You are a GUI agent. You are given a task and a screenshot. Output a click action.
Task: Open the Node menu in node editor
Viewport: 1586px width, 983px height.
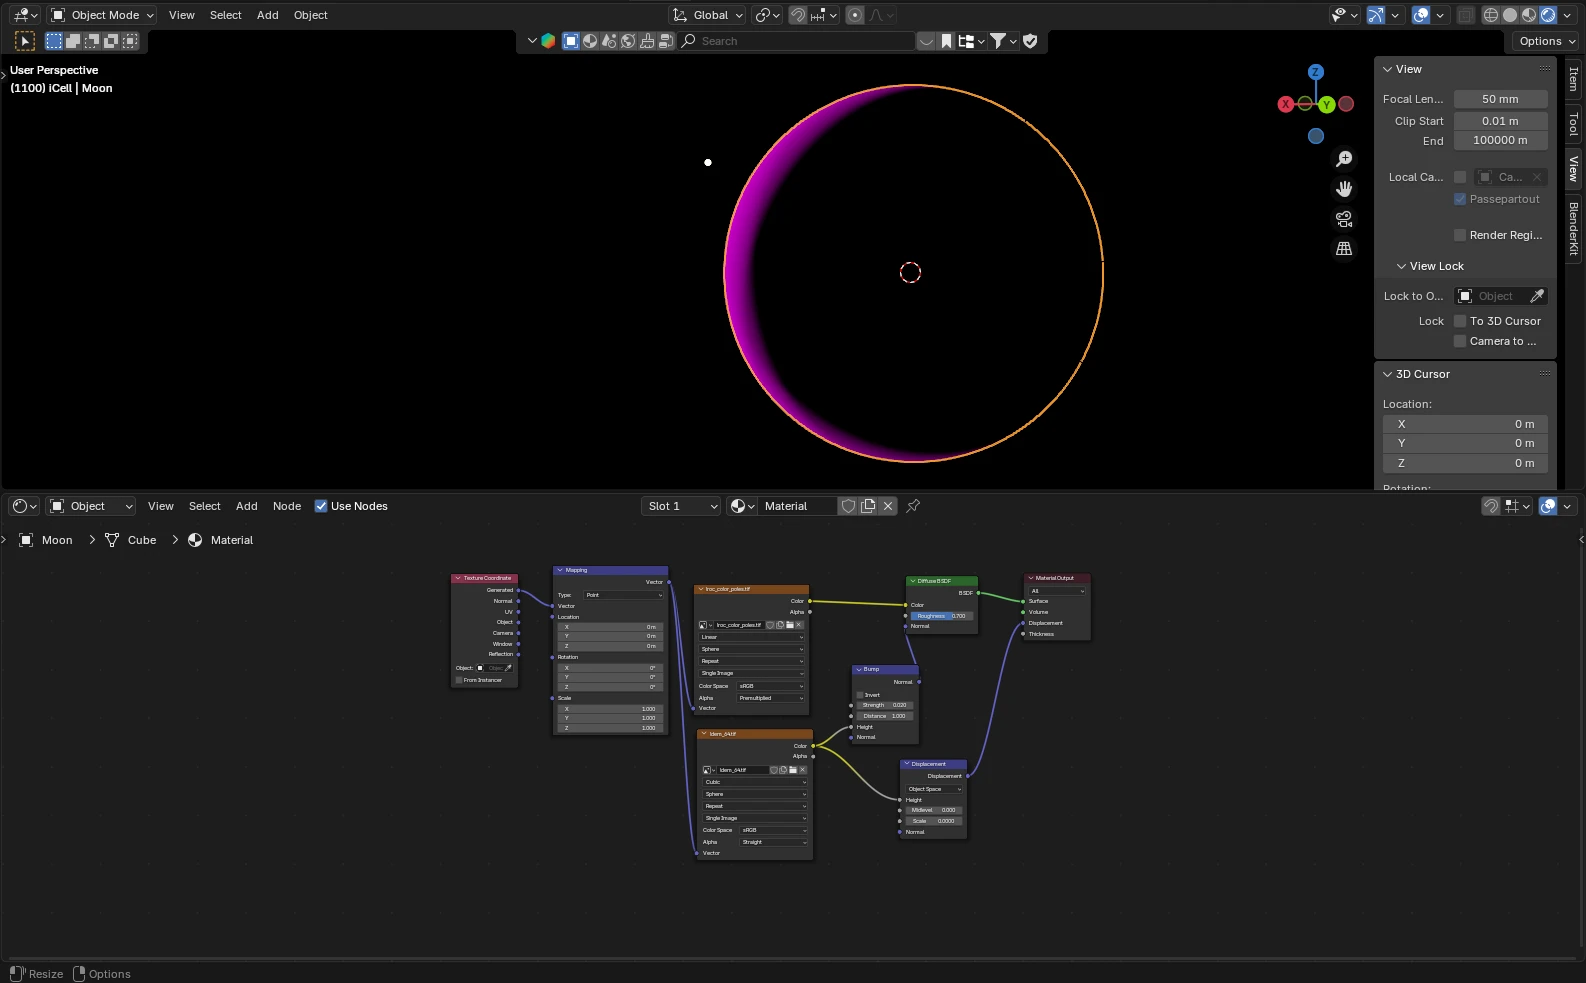[287, 506]
